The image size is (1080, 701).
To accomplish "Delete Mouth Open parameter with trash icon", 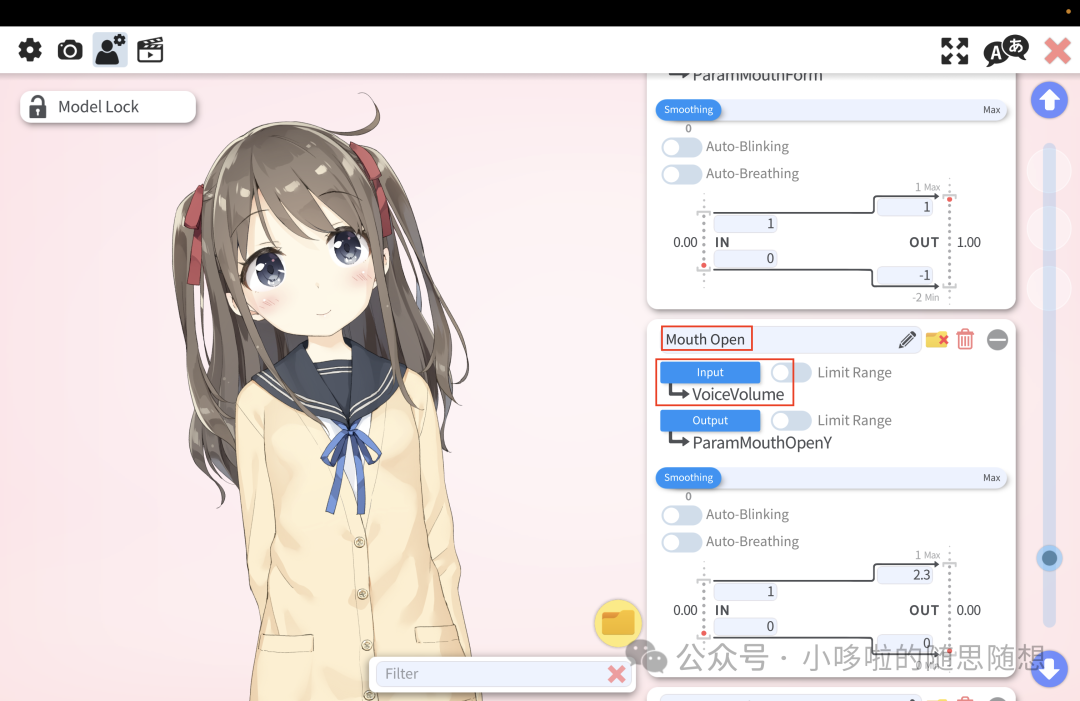I will (x=965, y=340).
